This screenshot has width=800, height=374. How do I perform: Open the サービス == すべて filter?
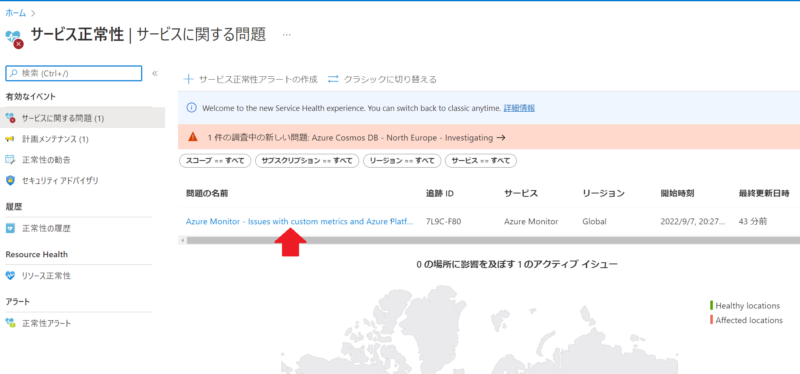click(x=481, y=161)
